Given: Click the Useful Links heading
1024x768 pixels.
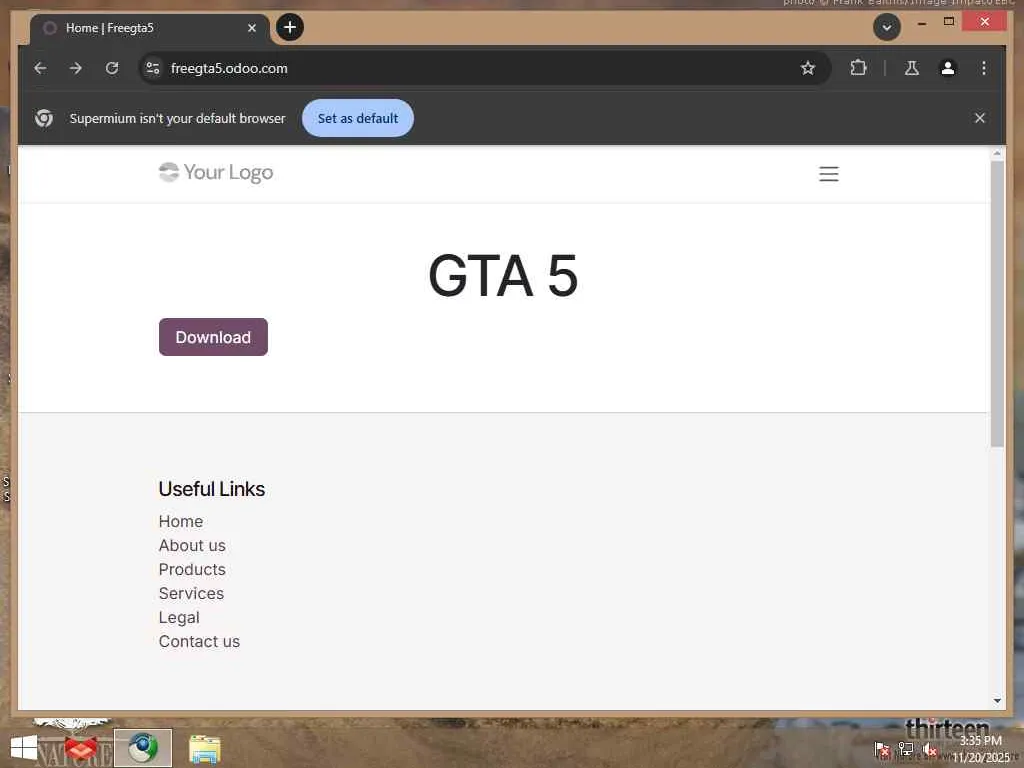Looking at the screenshot, I should coord(212,489).
